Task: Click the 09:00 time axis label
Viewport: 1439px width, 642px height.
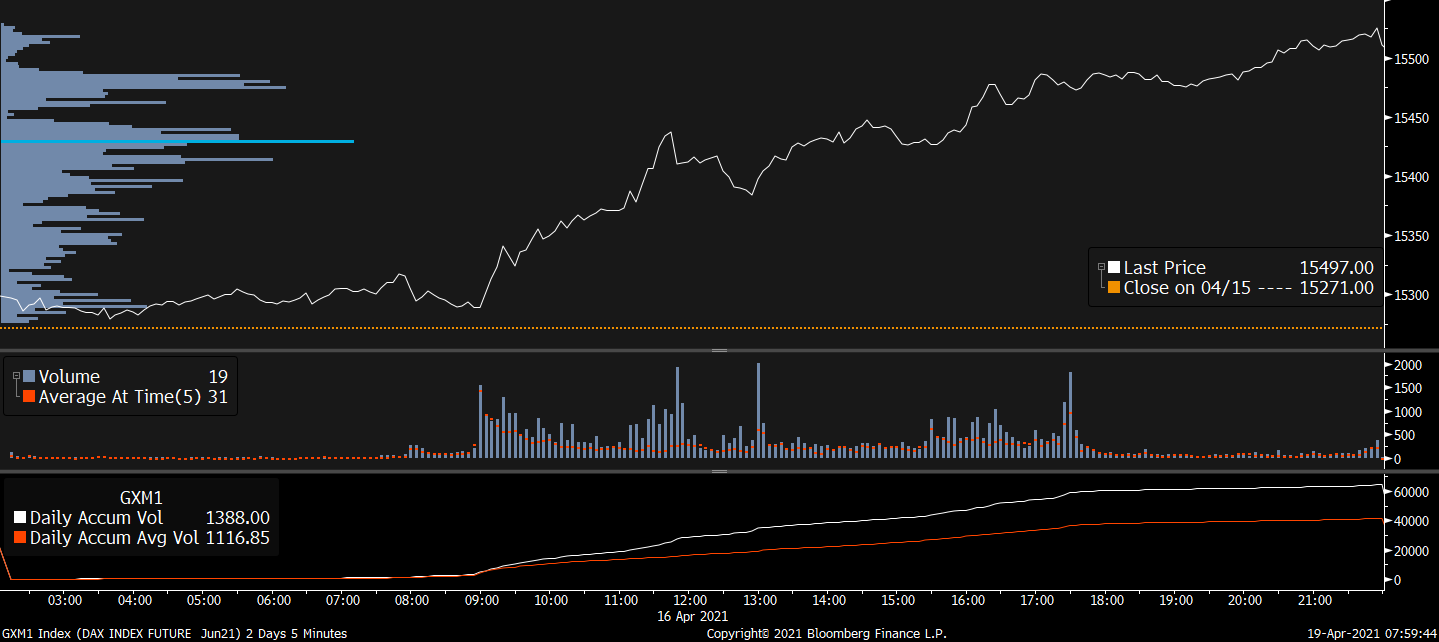Action: [x=482, y=600]
